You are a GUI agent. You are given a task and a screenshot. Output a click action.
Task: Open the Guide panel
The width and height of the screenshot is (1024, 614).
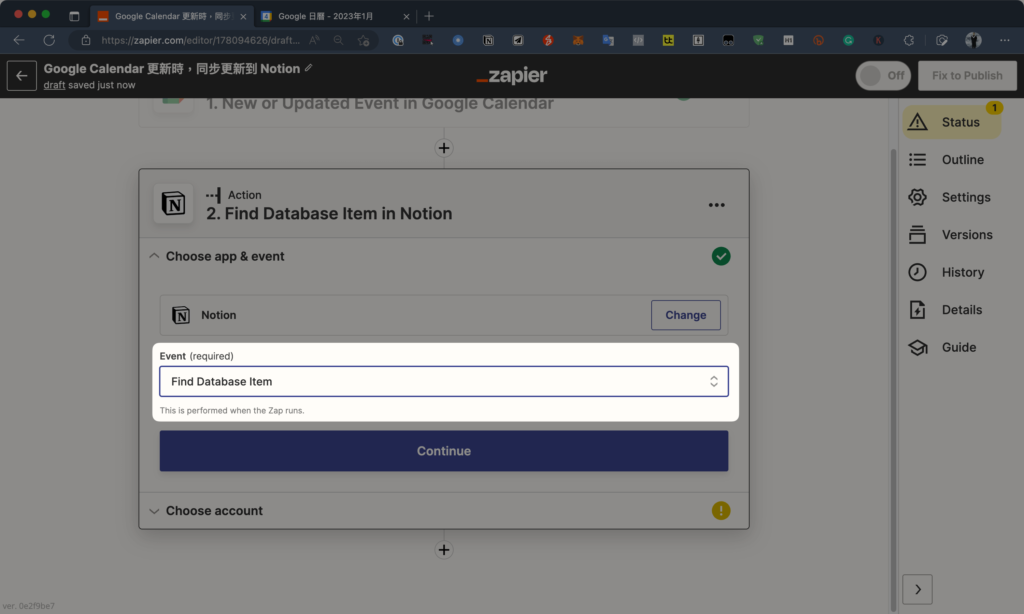[x=942, y=347]
